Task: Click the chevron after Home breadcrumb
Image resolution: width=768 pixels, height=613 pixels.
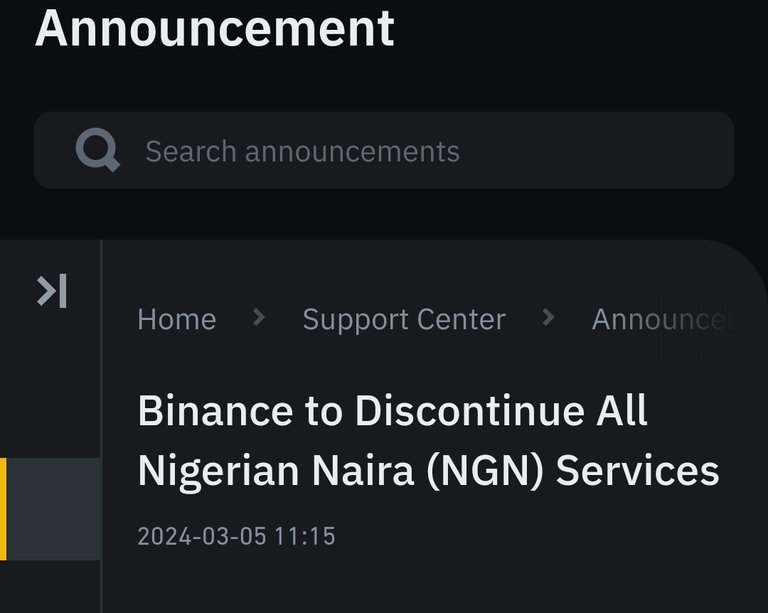Action: [259, 317]
